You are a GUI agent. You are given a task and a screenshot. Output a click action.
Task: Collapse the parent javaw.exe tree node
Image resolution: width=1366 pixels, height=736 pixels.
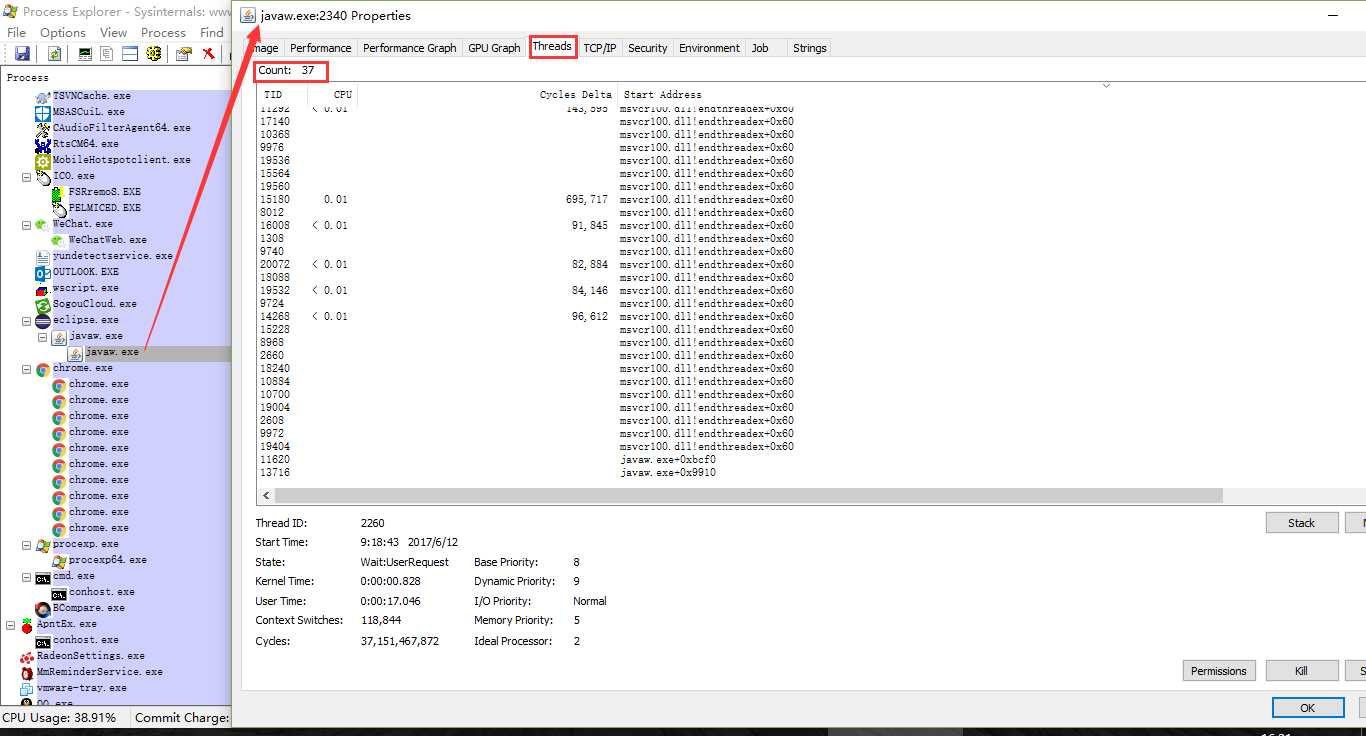[x=43, y=336]
